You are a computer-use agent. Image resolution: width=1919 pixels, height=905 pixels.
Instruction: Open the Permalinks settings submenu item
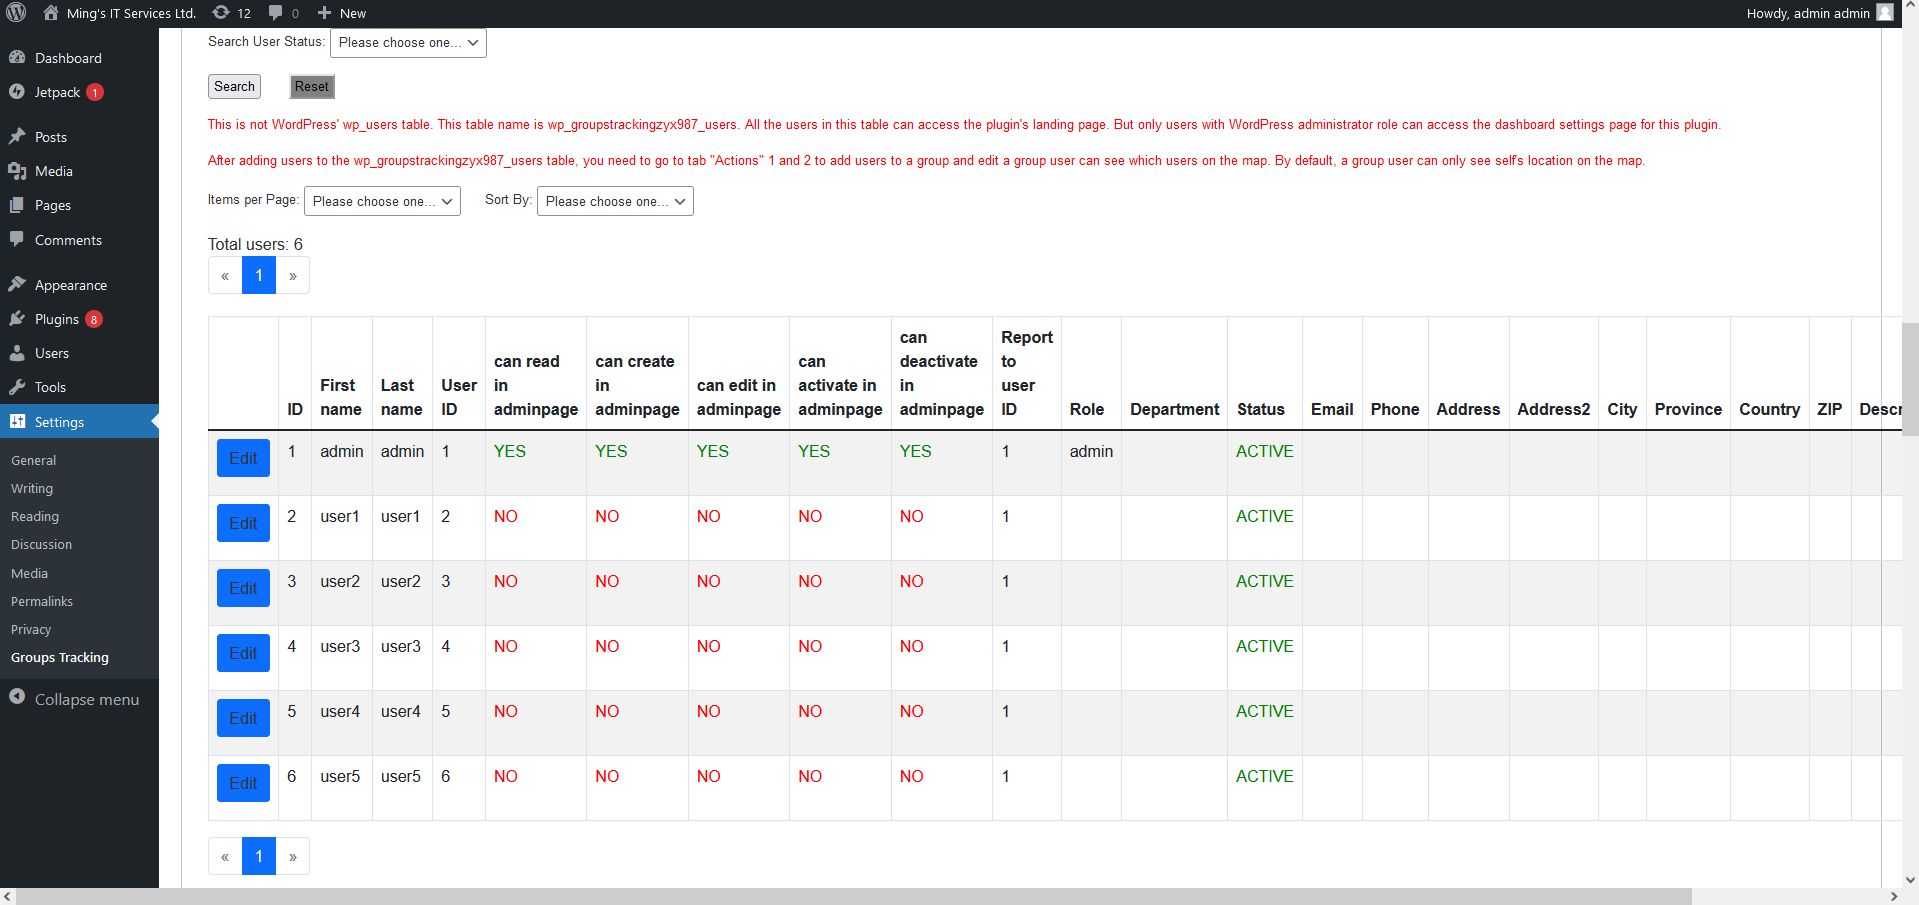pos(42,601)
